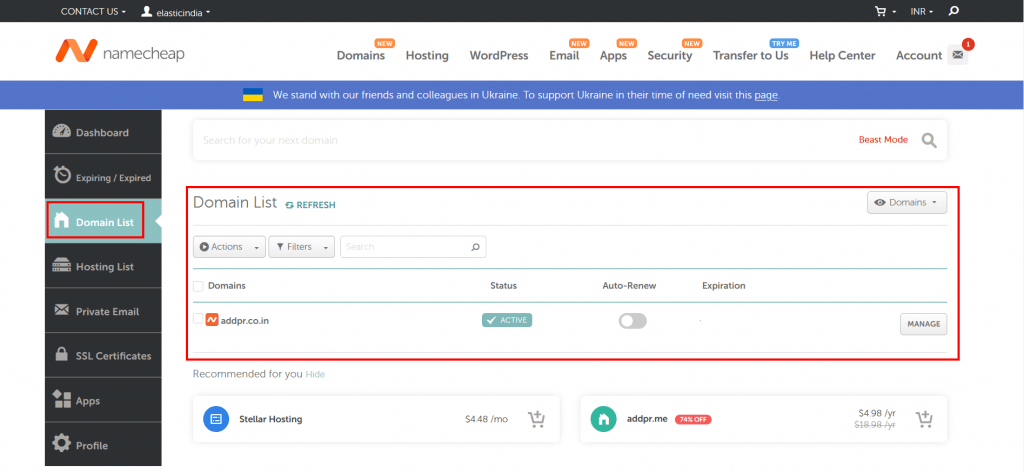Click the top bar search magnifier
Screen dimensions: 1024x472
pos(954,11)
